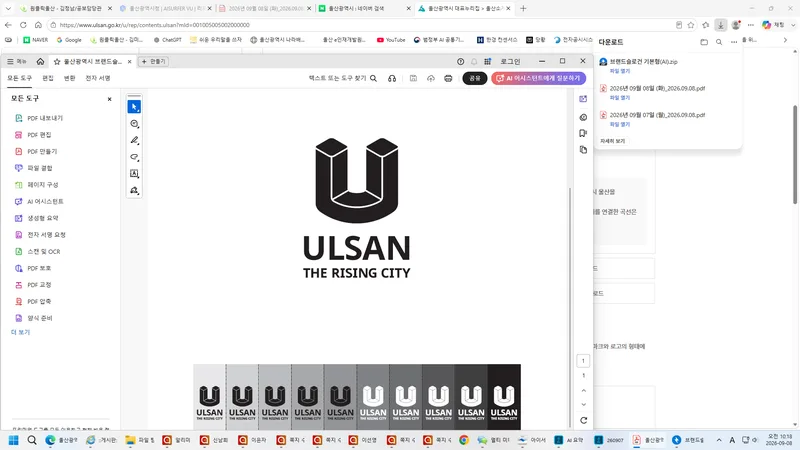Click 더 보기 in tools list

[20, 332]
